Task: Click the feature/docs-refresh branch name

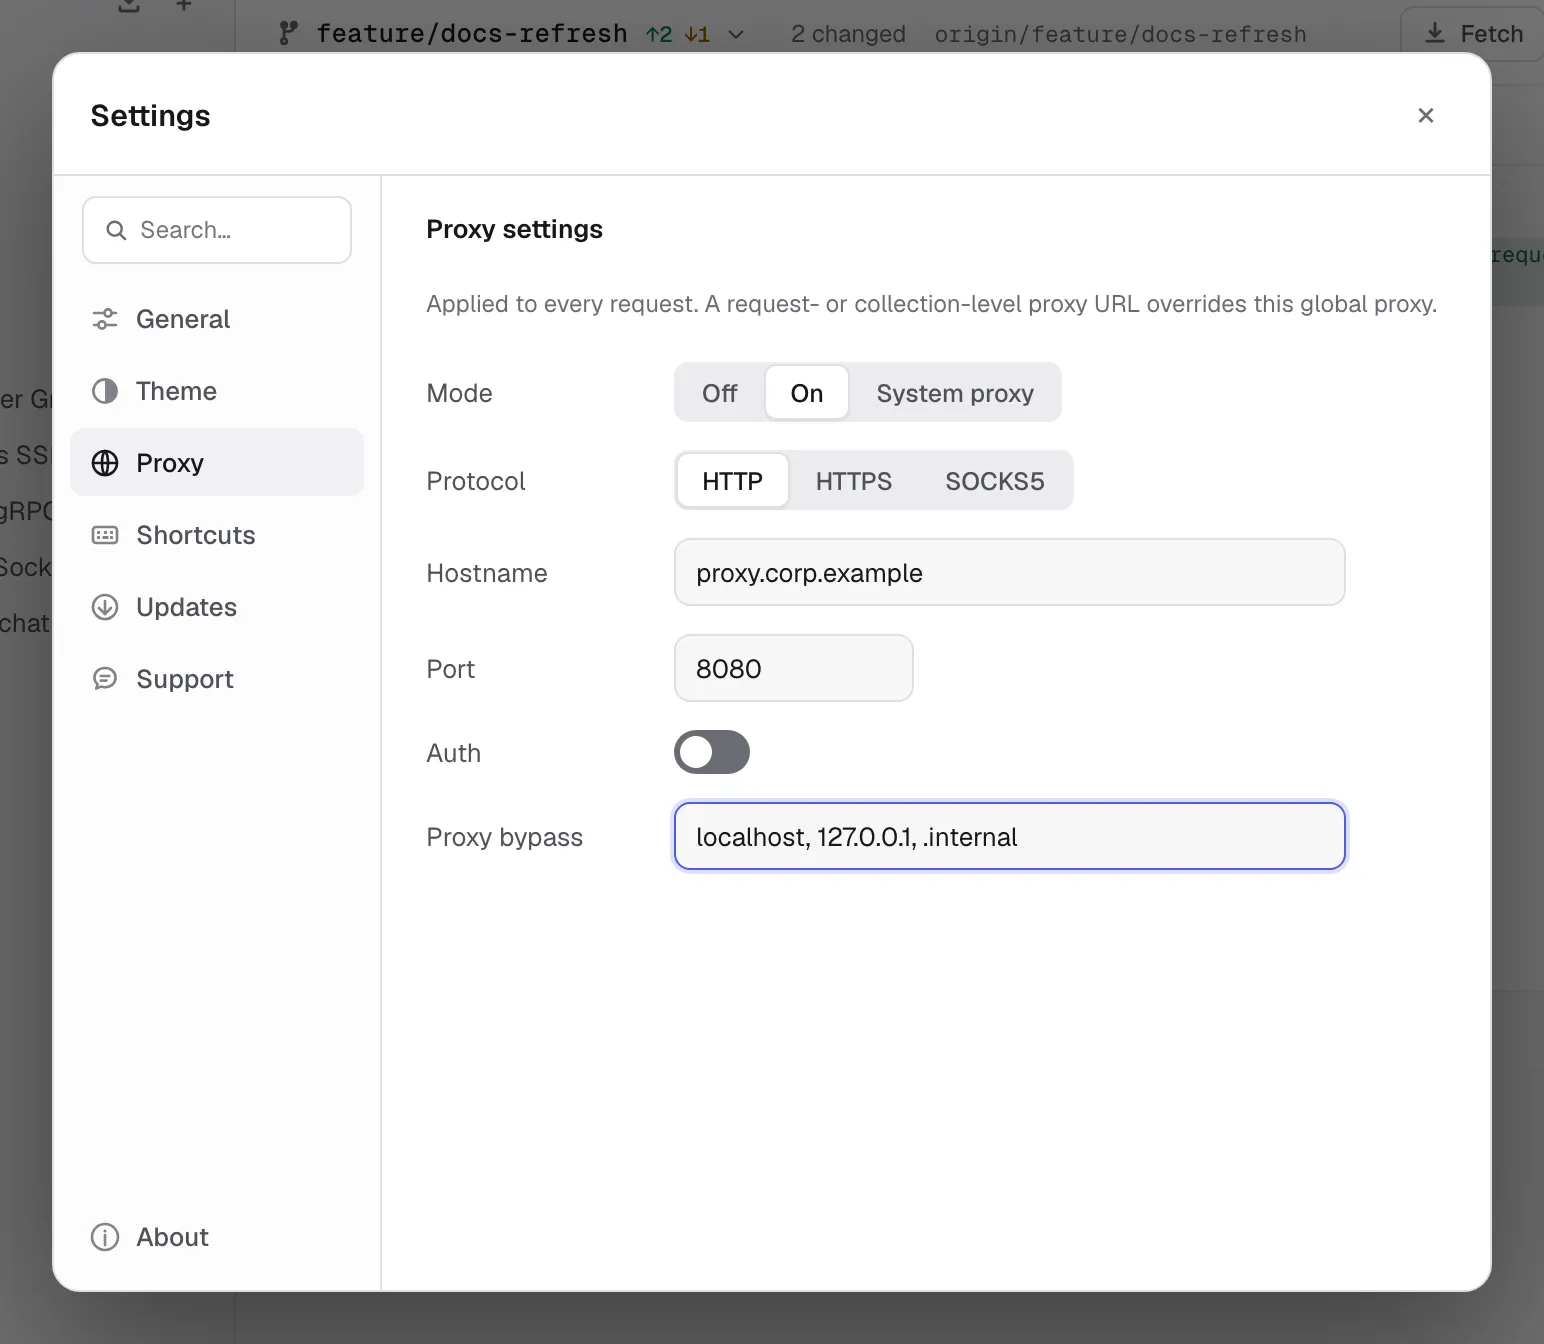Action: [x=472, y=34]
